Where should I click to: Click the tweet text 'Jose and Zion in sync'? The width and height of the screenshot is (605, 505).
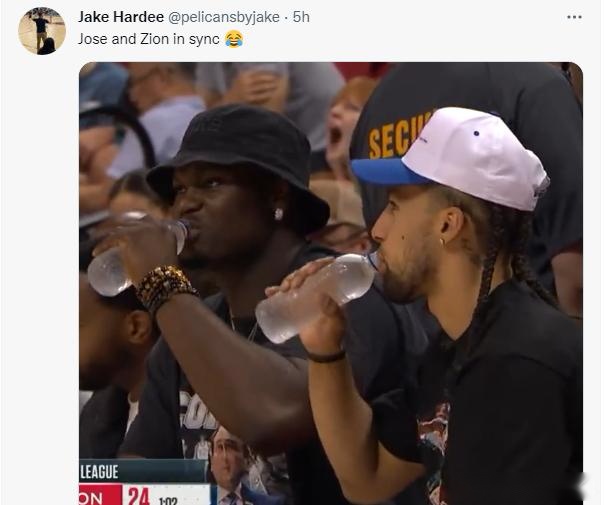(149, 39)
